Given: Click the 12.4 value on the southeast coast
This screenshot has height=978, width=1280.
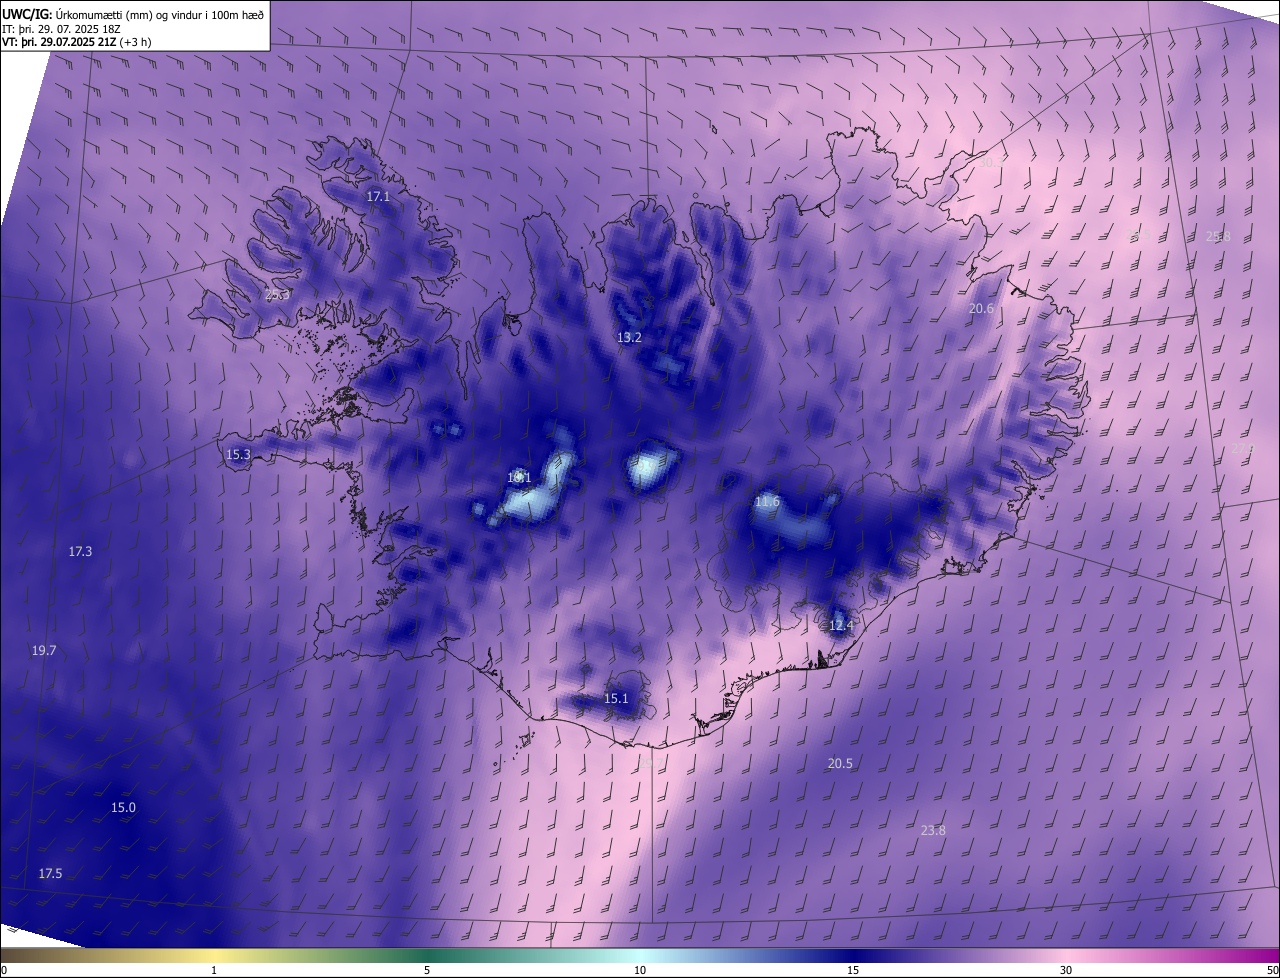Looking at the screenshot, I should [841, 626].
